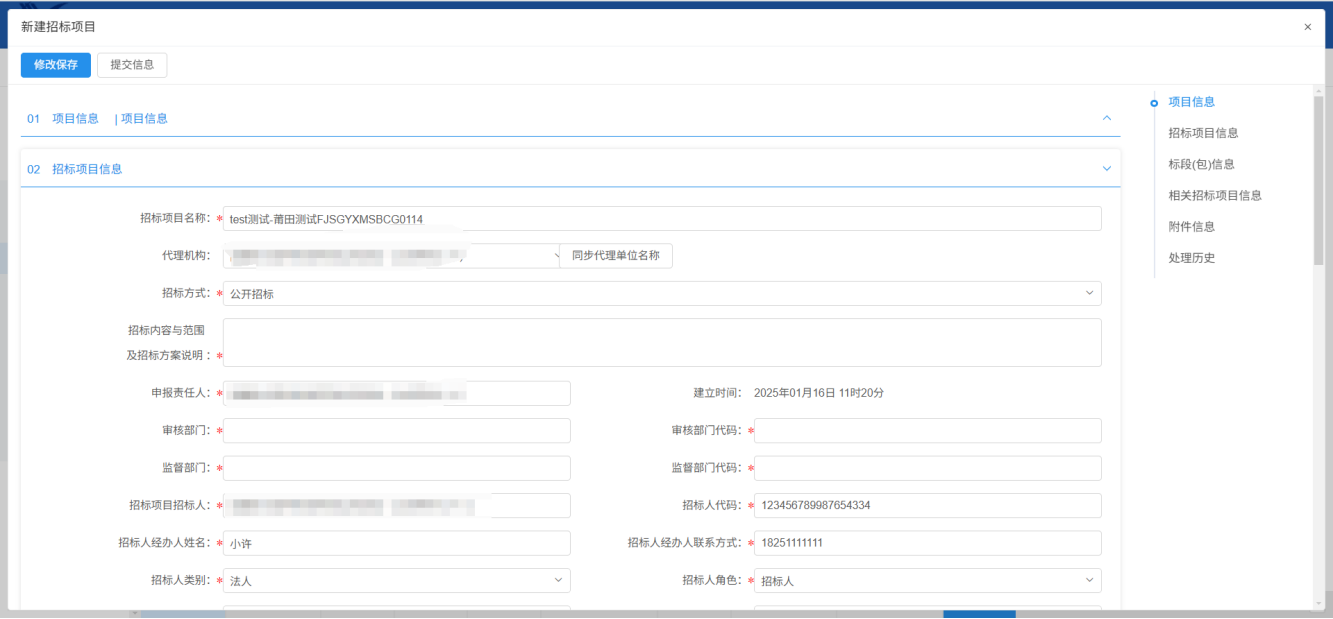This screenshot has width=1333, height=619.
Task: Click the dialog's vertical scrollbar
Action: [1318, 180]
